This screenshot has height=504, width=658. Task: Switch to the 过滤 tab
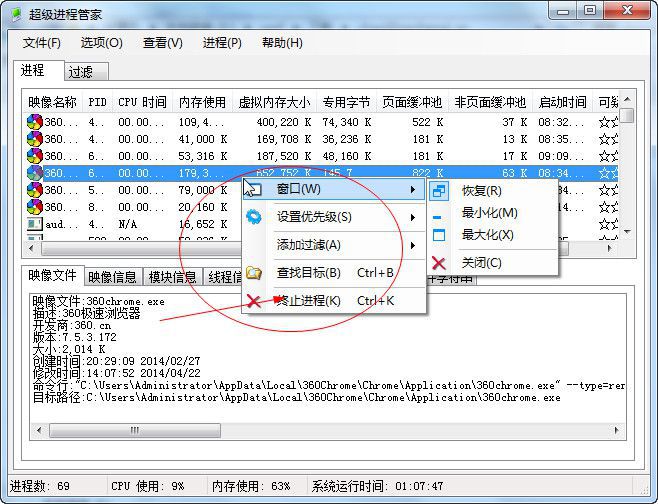(x=86, y=72)
